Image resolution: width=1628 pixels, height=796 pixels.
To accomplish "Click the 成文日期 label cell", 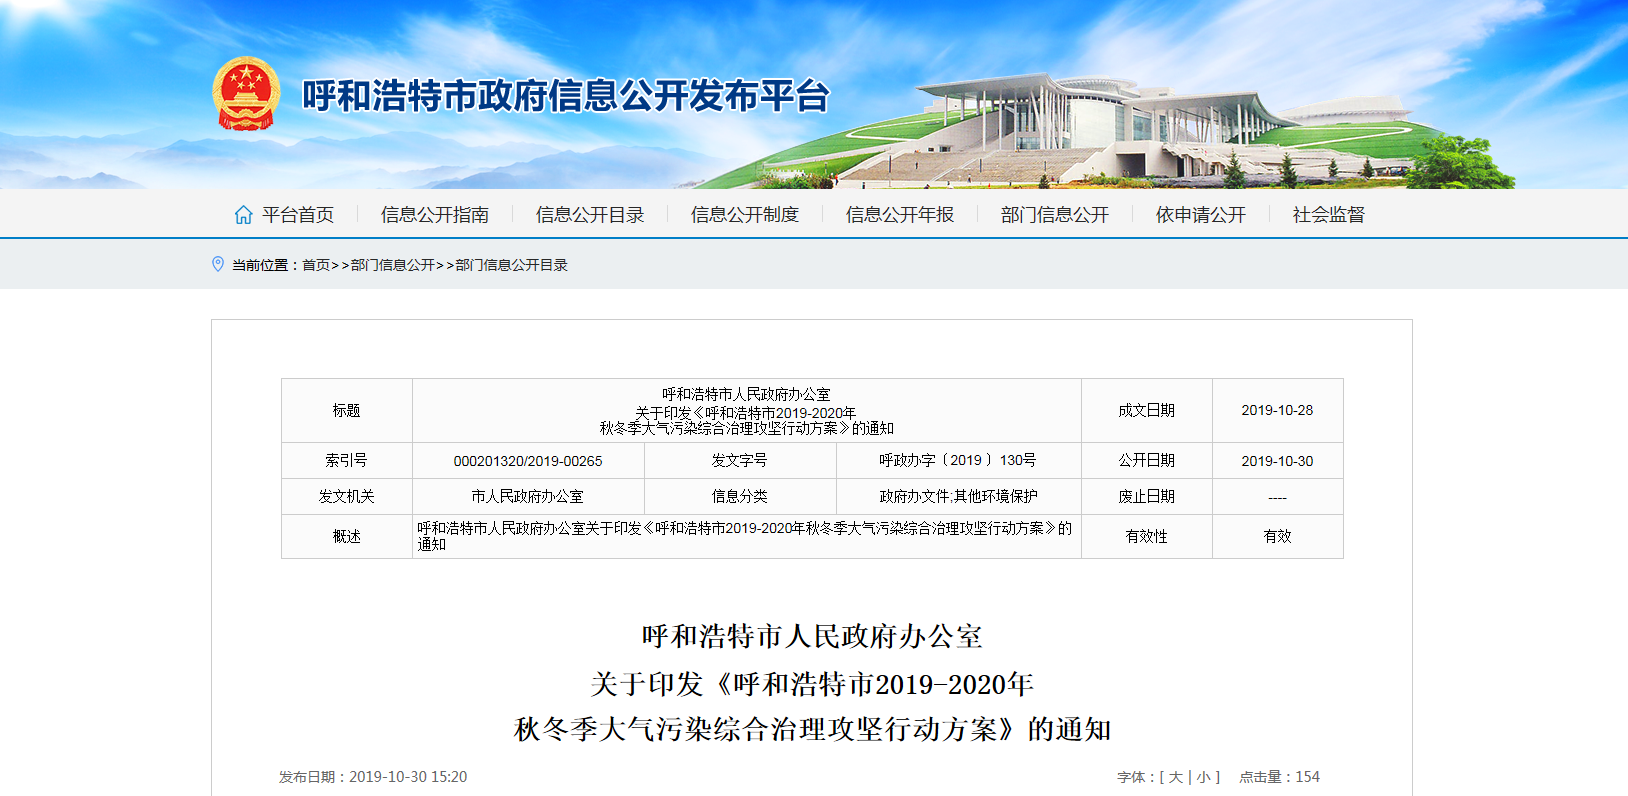I will (x=1147, y=411).
